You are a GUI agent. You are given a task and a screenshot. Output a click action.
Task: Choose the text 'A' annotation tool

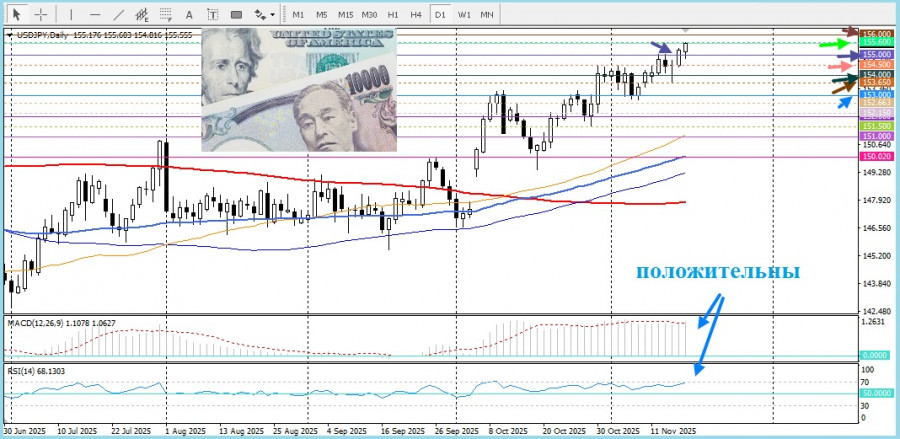pyautogui.click(x=189, y=15)
